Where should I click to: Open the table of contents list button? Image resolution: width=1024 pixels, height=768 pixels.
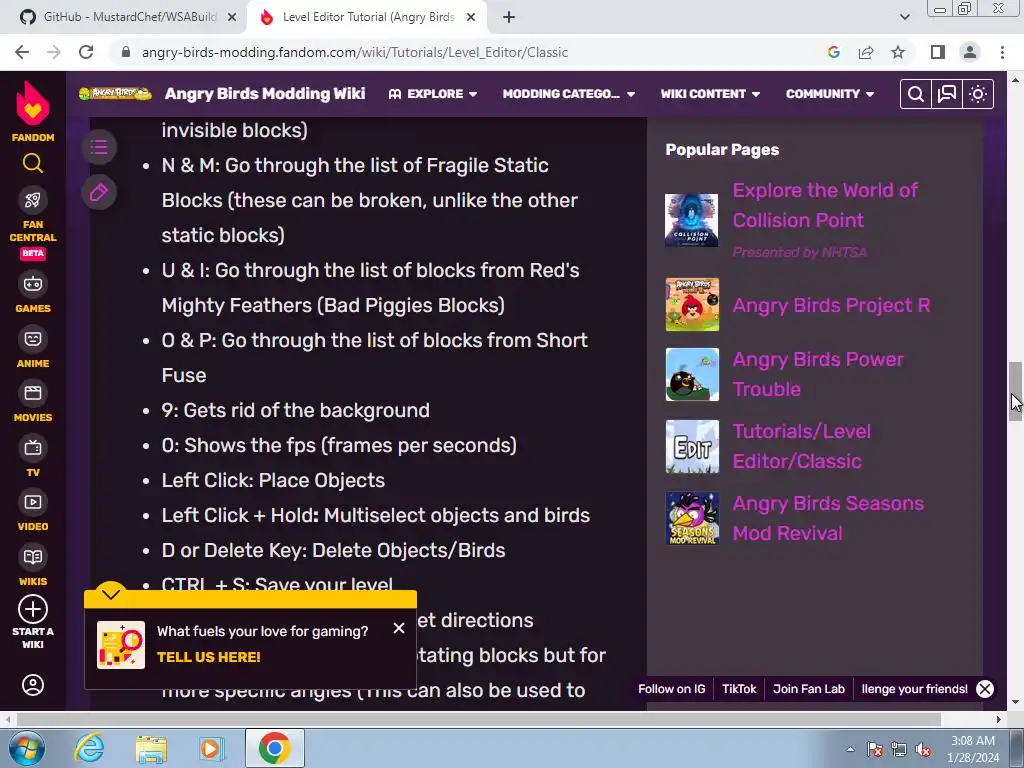99,147
